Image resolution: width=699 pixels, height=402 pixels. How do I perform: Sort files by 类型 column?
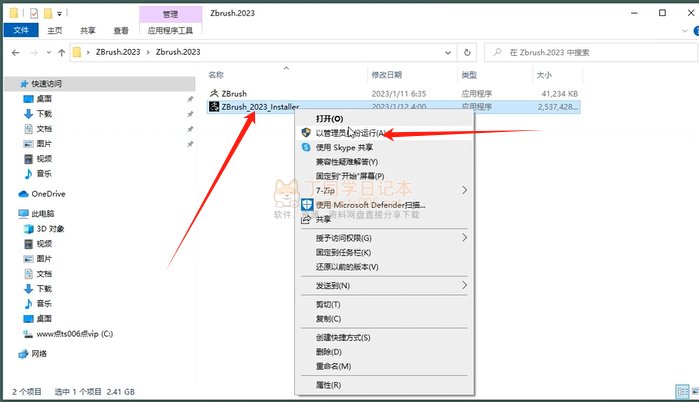(469, 75)
